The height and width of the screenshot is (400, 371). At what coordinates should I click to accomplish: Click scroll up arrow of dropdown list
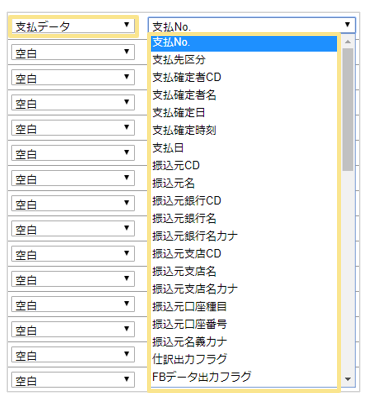click(348, 42)
